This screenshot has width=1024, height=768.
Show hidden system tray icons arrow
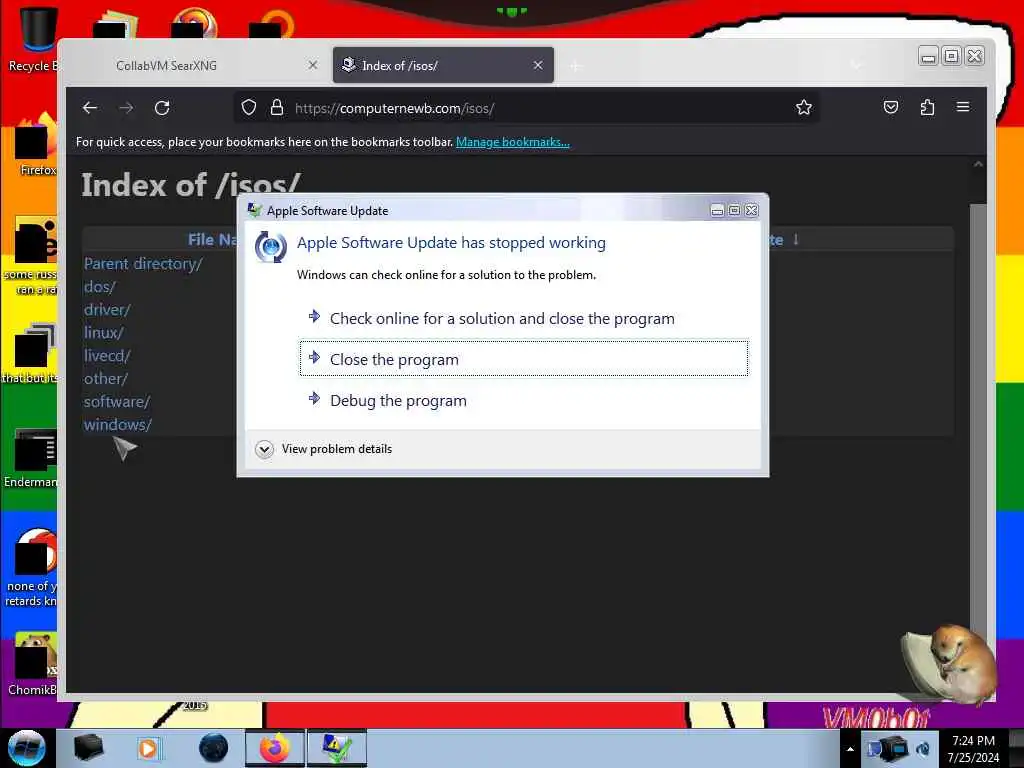pyautogui.click(x=850, y=749)
